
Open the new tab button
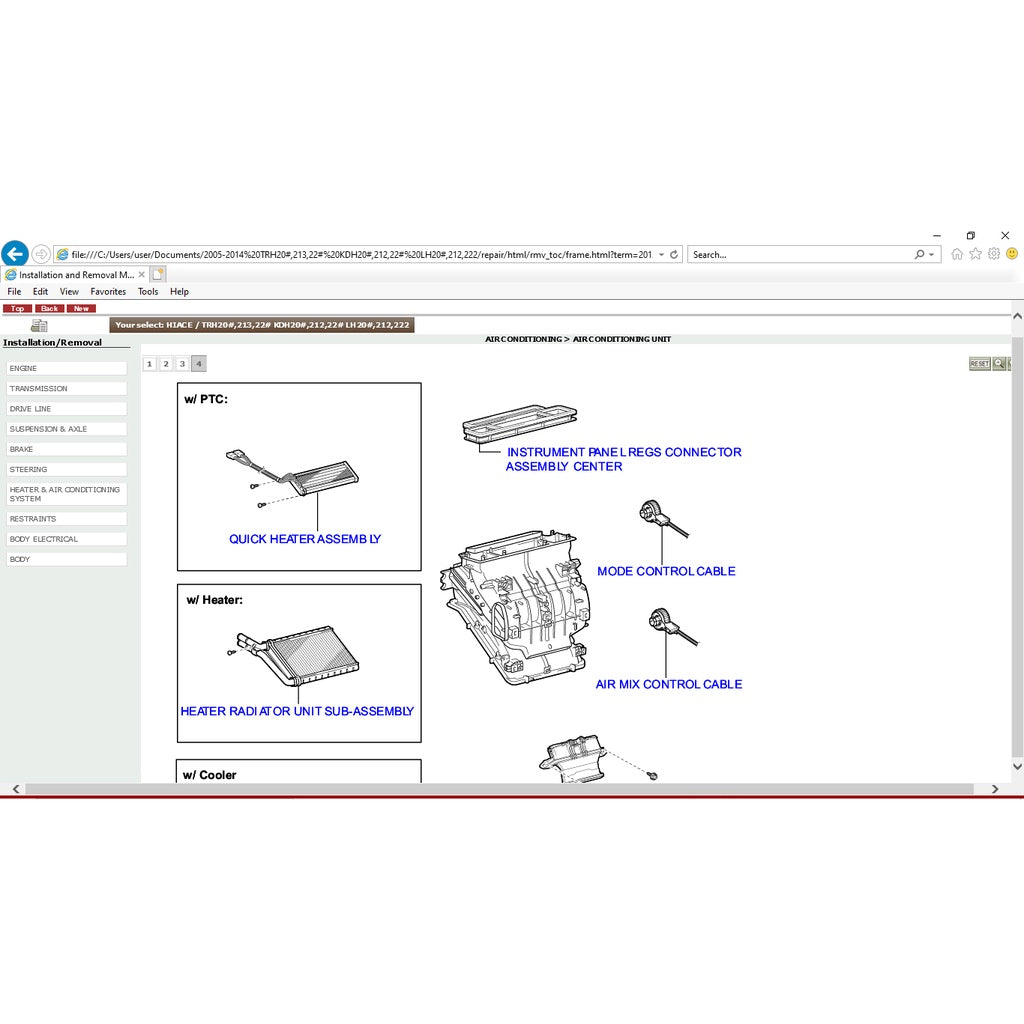[x=158, y=274]
